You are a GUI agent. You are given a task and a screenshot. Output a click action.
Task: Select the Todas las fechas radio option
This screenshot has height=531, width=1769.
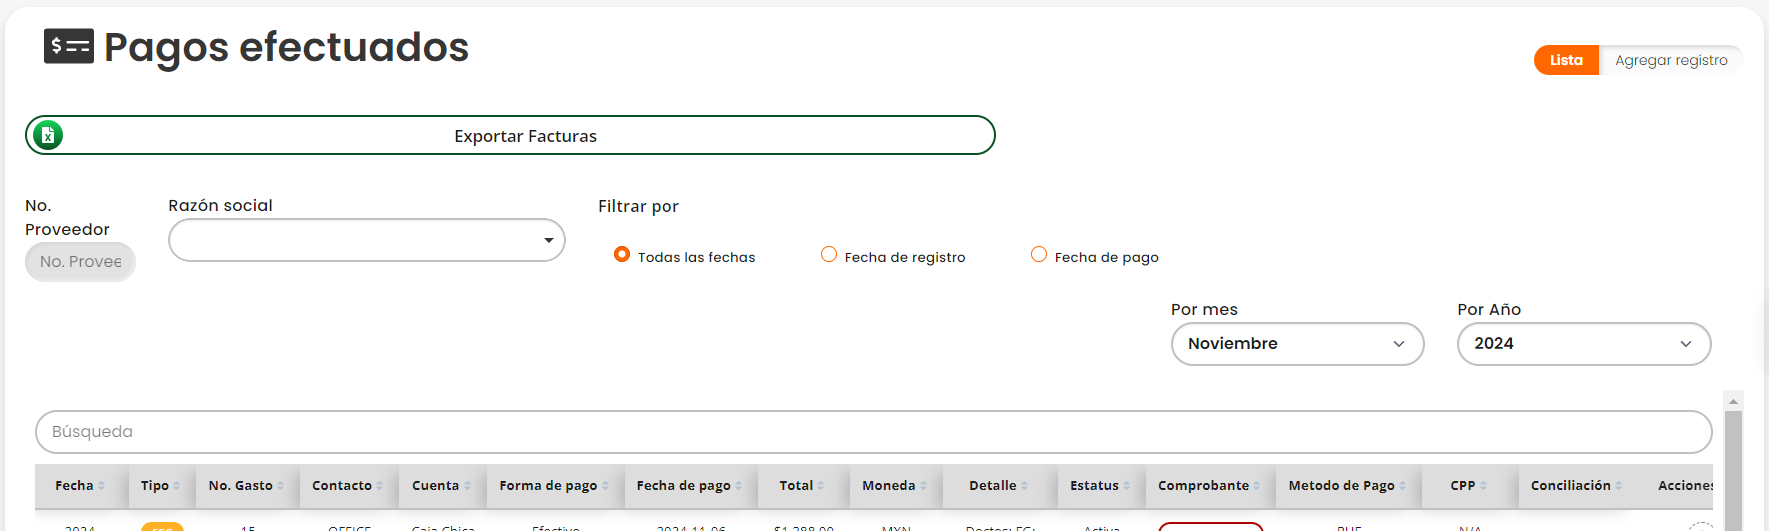coord(622,255)
